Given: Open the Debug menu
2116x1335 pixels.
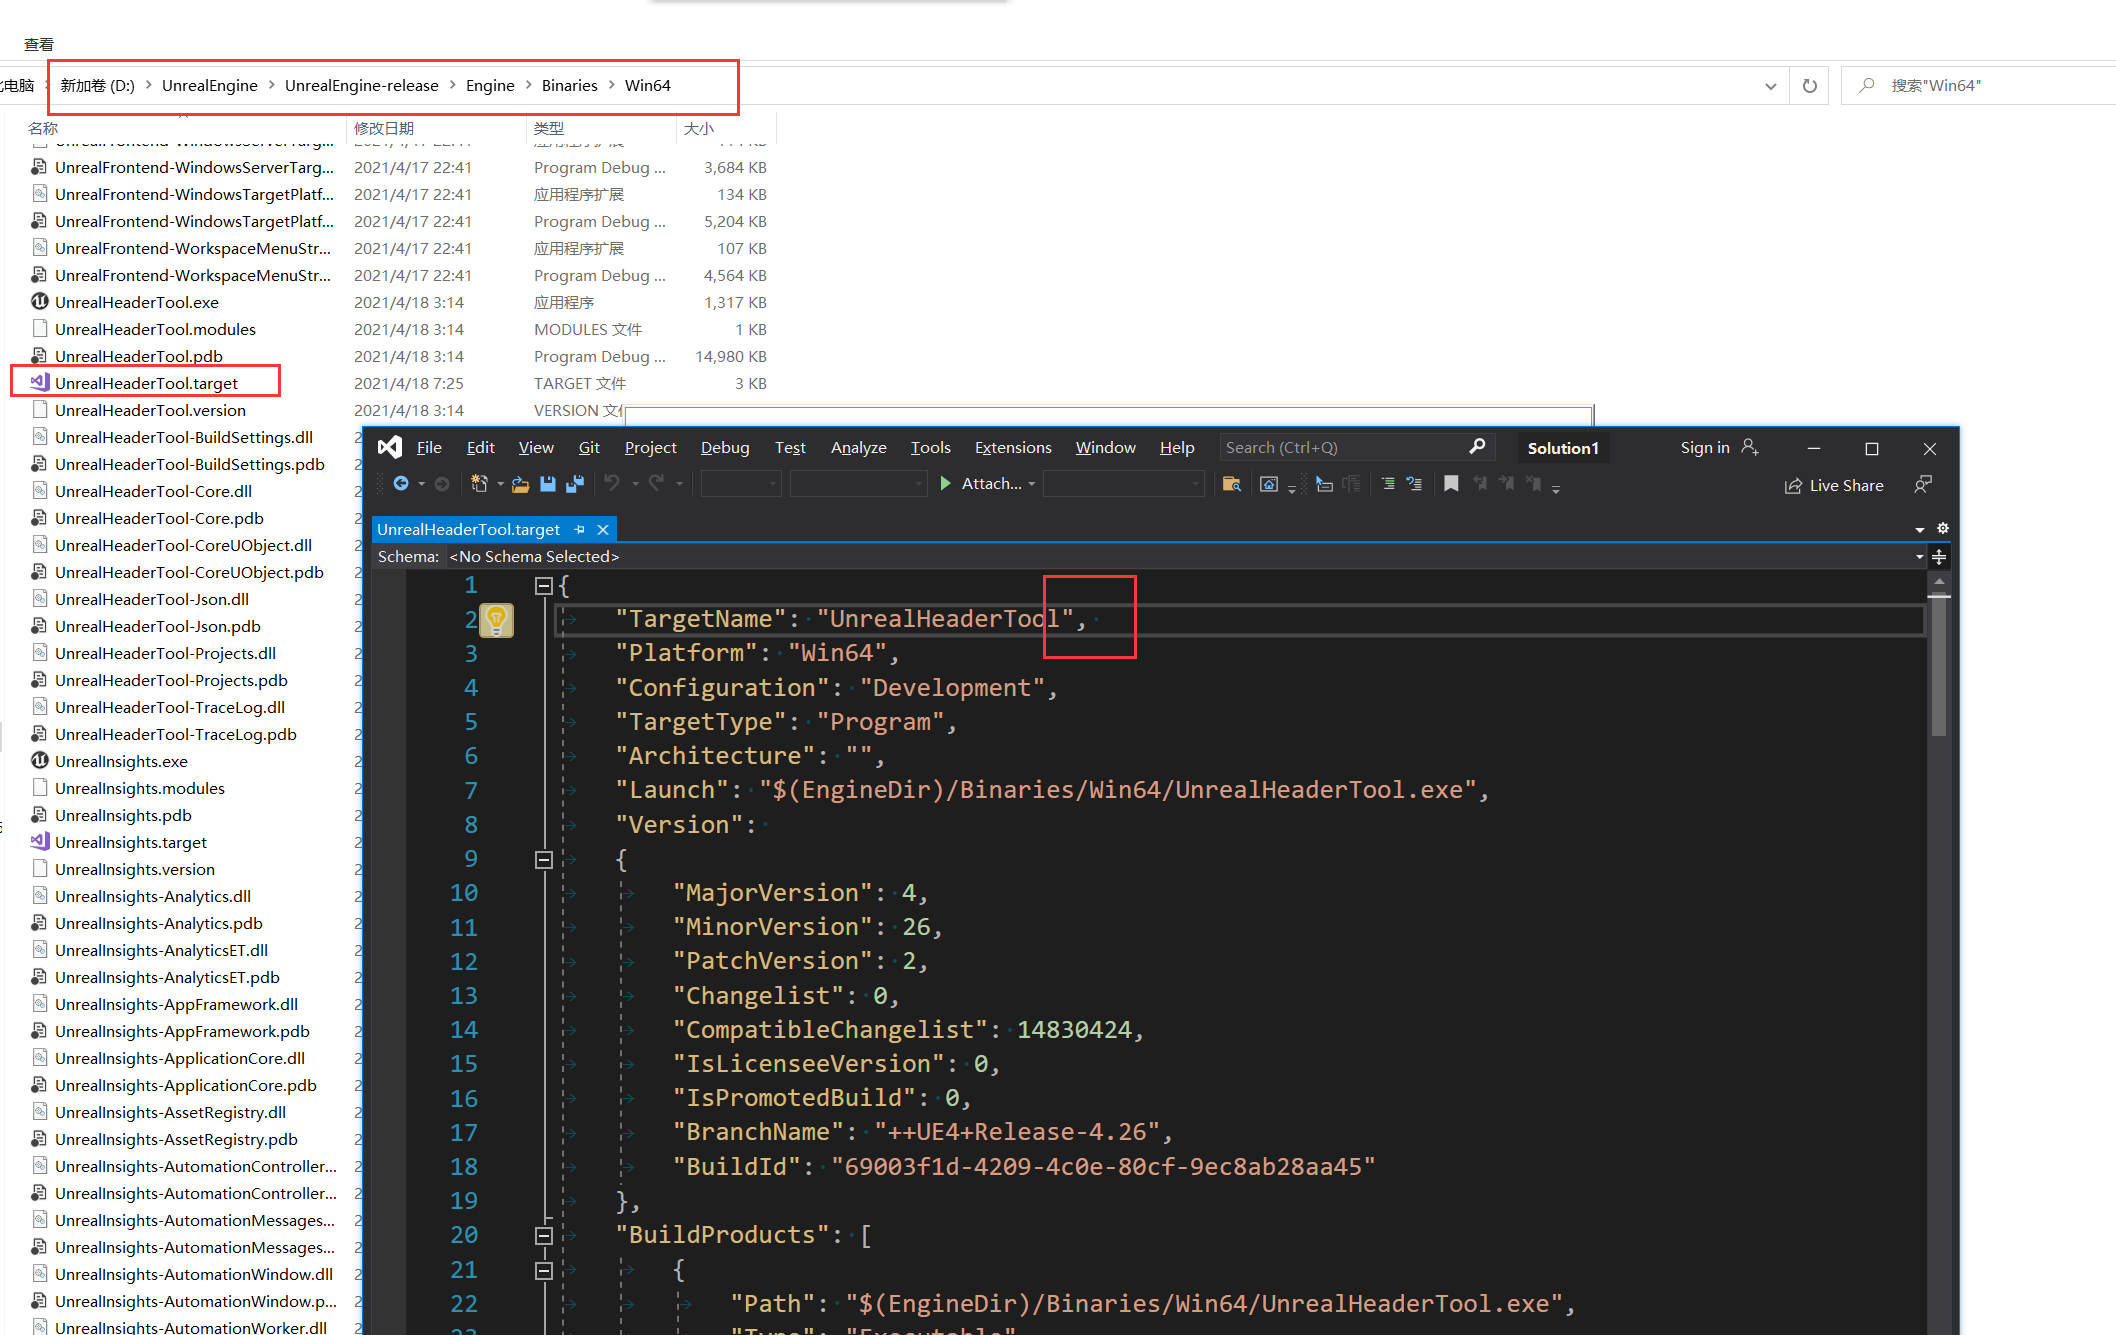Looking at the screenshot, I should pyautogui.click(x=724, y=448).
